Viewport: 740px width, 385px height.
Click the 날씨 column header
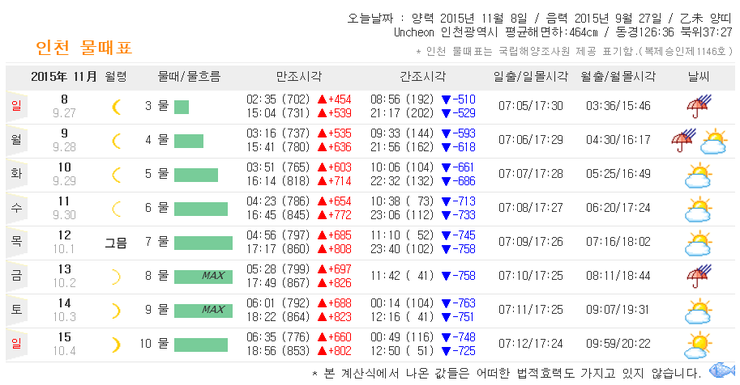coord(698,76)
